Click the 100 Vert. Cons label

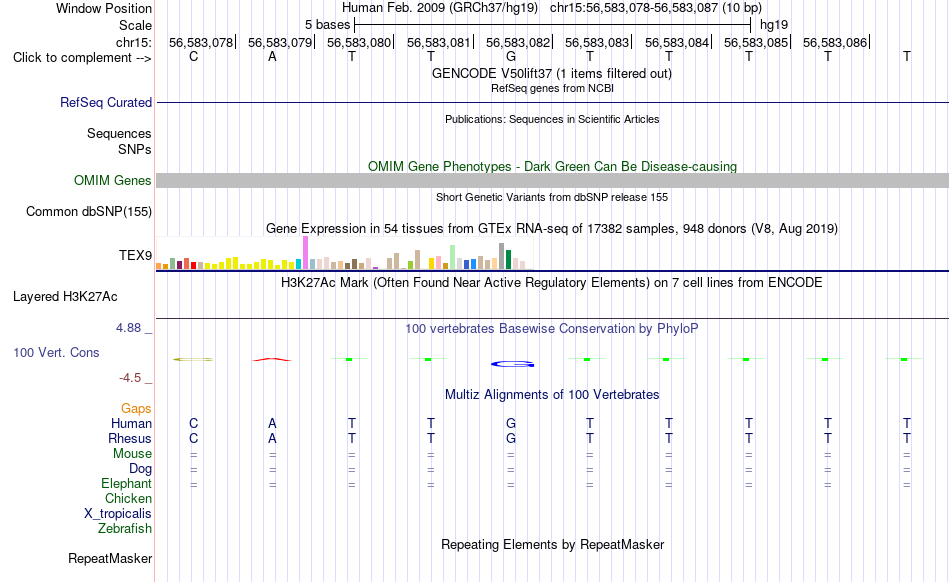[56, 352]
